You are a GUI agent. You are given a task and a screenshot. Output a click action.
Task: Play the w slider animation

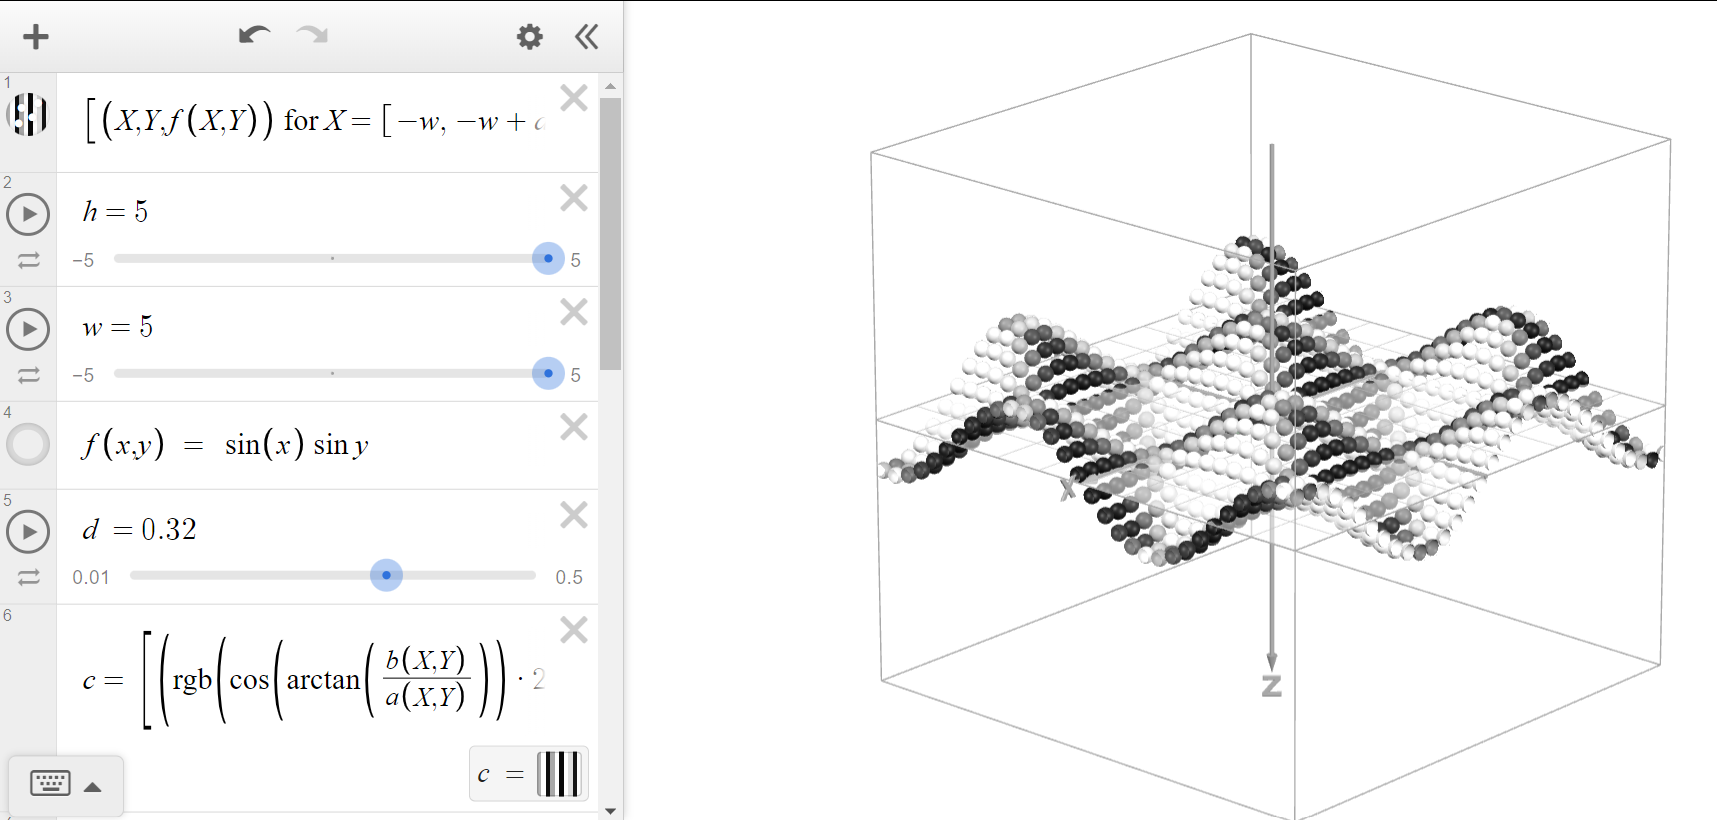click(x=28, y=329)
